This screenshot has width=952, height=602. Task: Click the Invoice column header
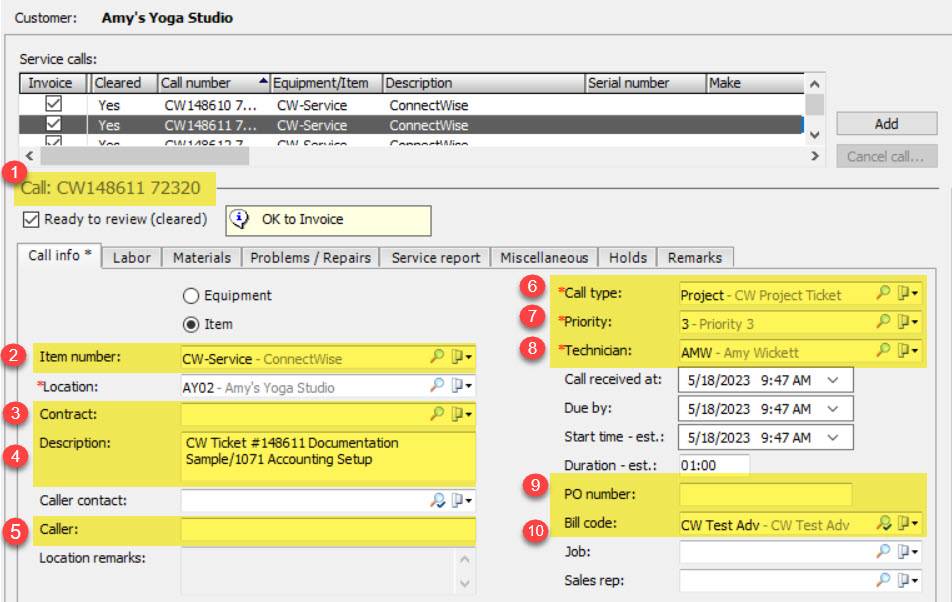point(53,83)
